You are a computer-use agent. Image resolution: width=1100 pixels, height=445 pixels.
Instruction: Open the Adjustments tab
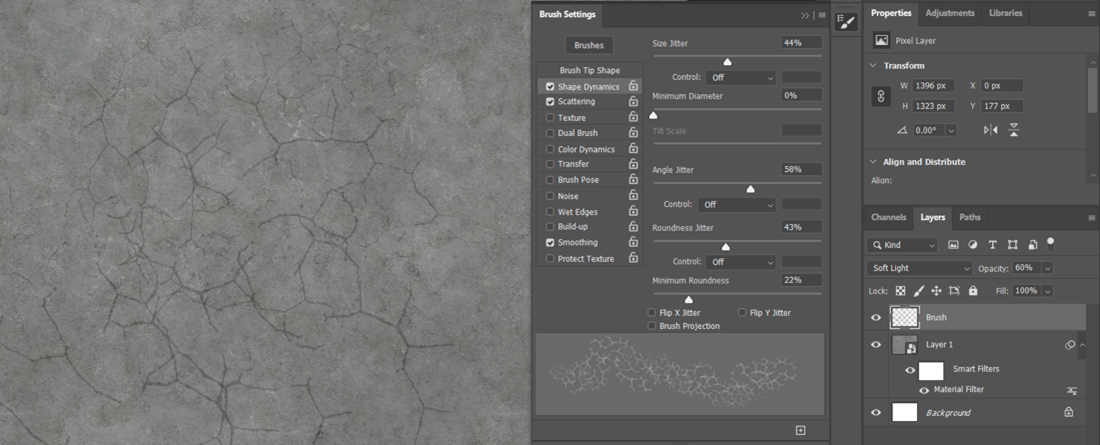949,13
